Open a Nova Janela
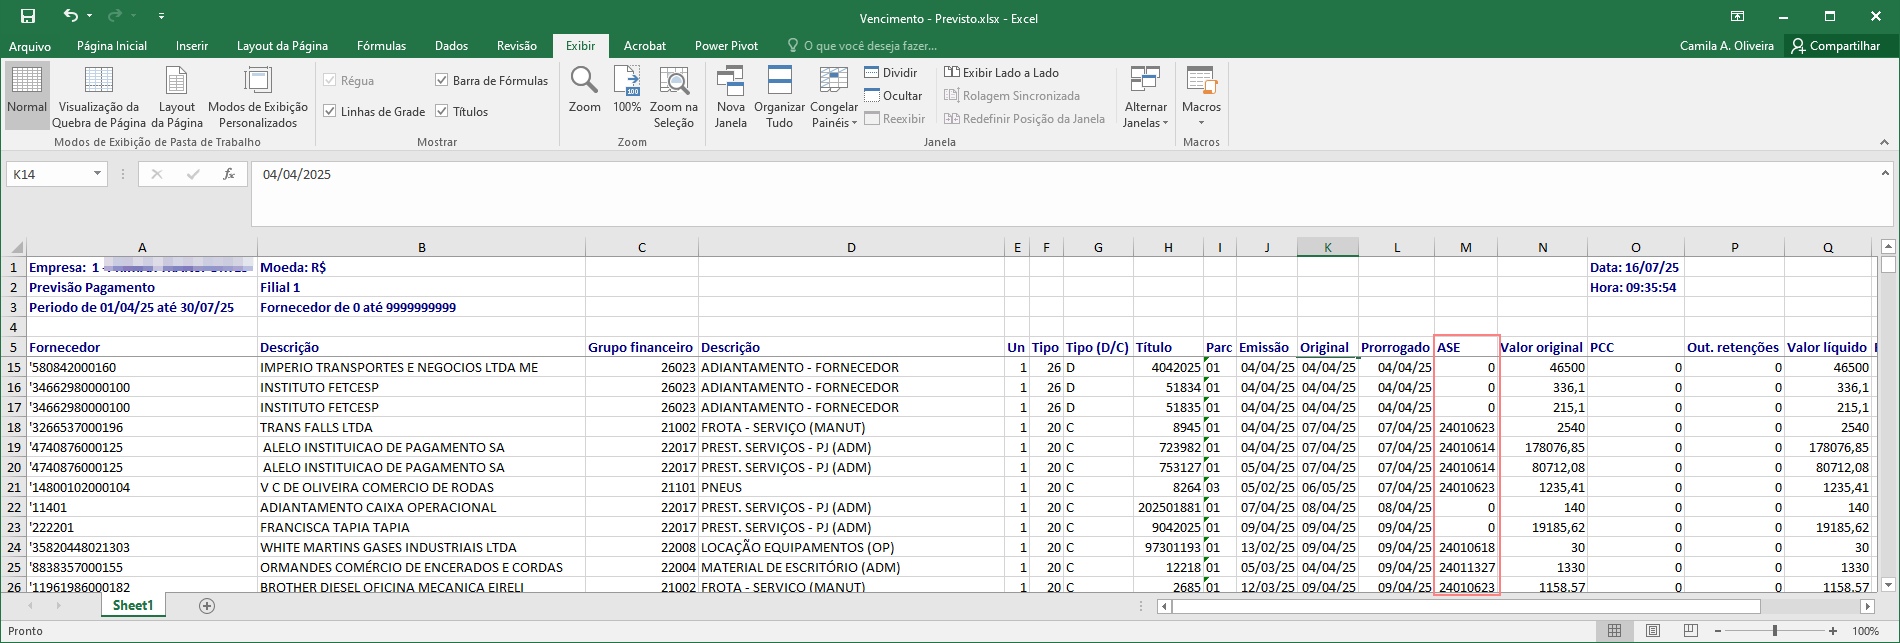This screenshot has width=1900, height=643. tap(731, 95)
